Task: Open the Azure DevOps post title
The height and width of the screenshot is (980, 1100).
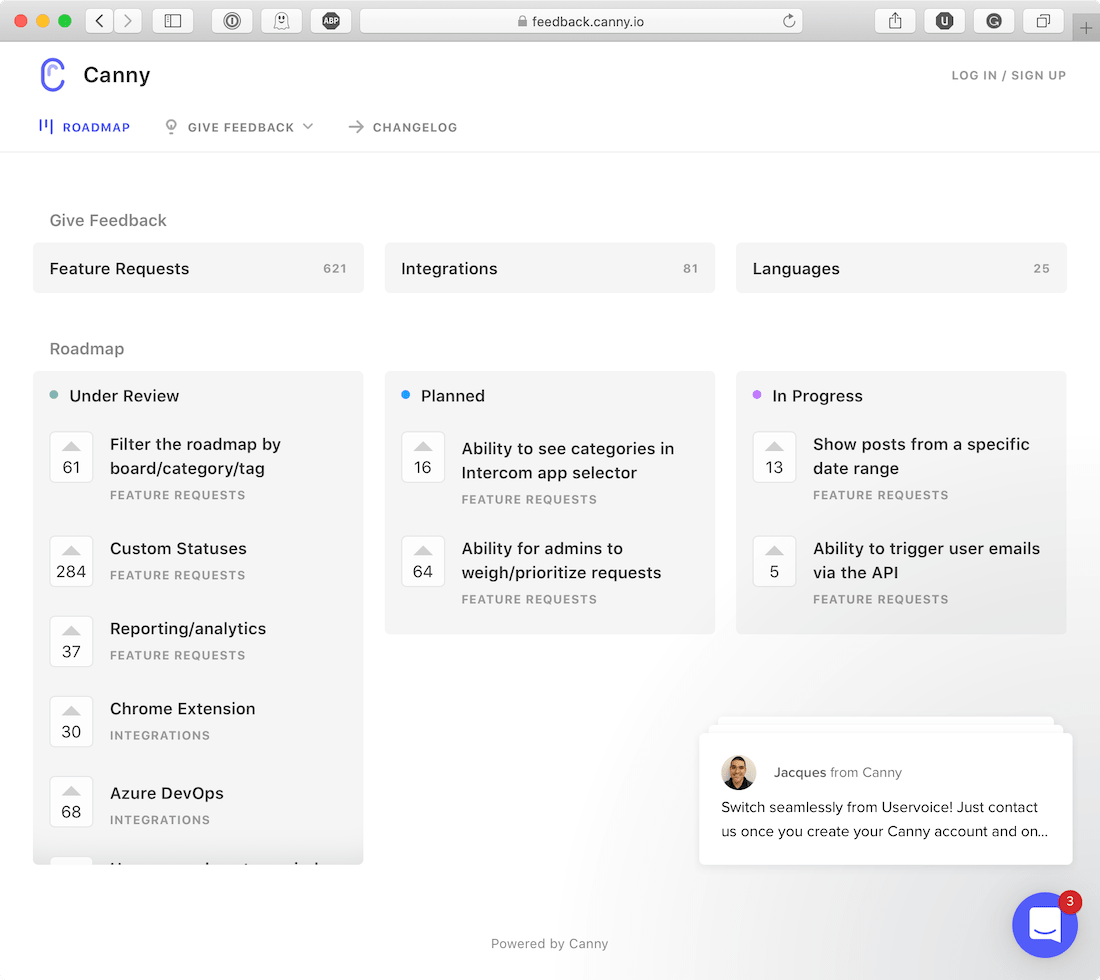Action: (167, 793)
